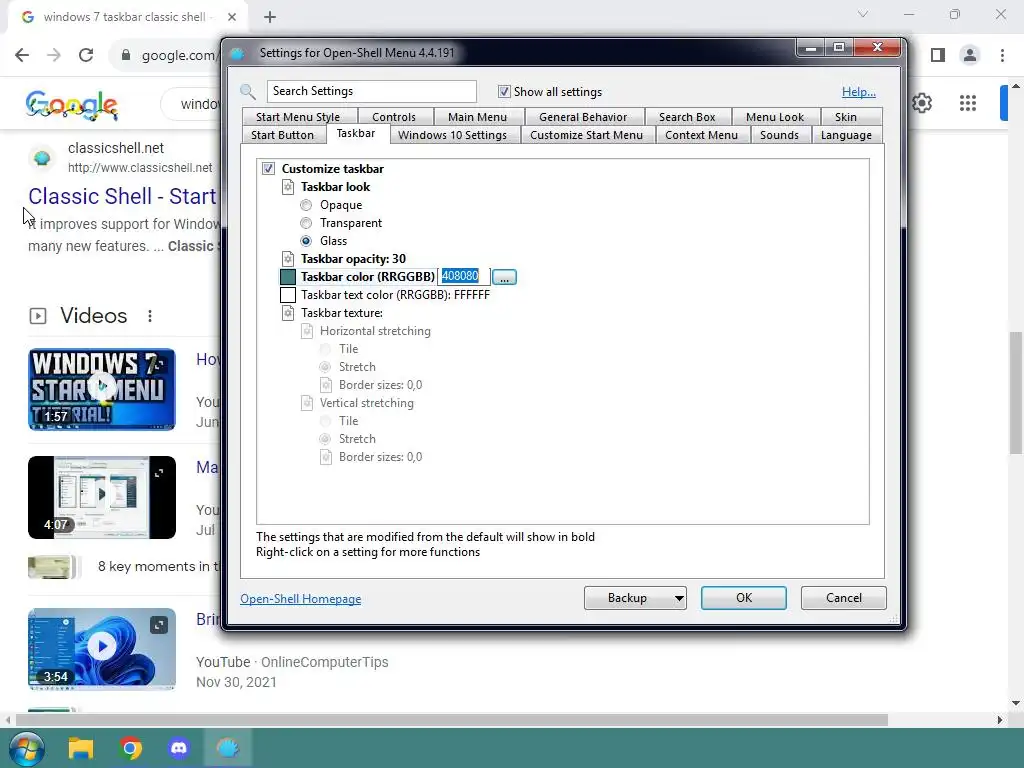
Task: Close the 'windows 7 taskbar classic shell' tab
Action: coord(232,17)
